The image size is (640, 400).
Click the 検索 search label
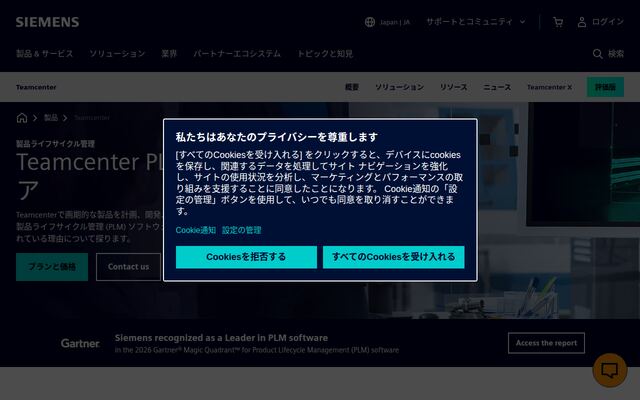click(x=616, y=54)
